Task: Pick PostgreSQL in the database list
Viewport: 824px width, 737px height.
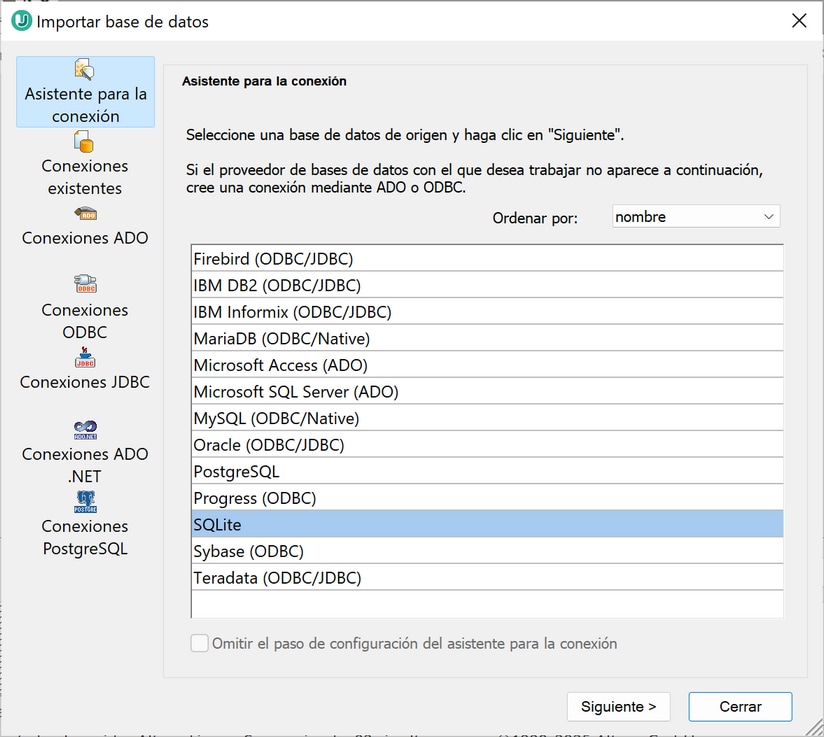Action: tap(236, 471)
